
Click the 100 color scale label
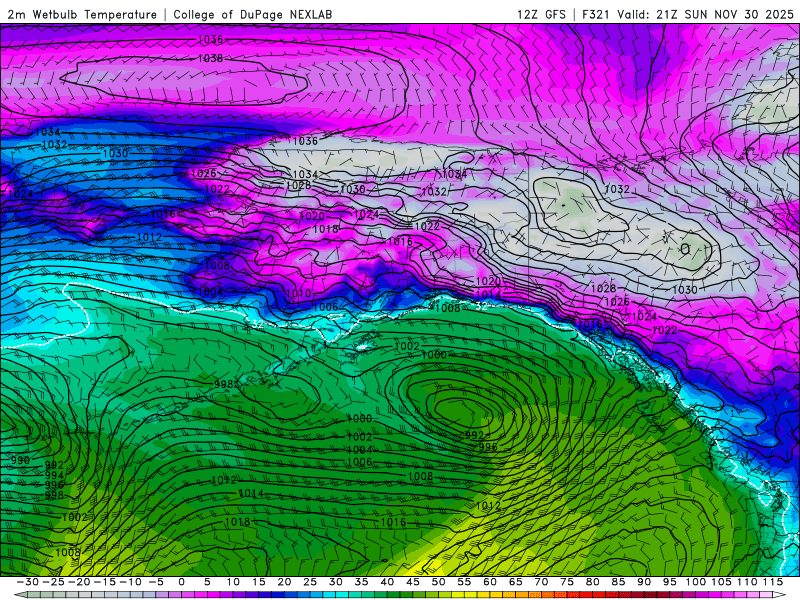pyautogui.click(x=695, y=582)
